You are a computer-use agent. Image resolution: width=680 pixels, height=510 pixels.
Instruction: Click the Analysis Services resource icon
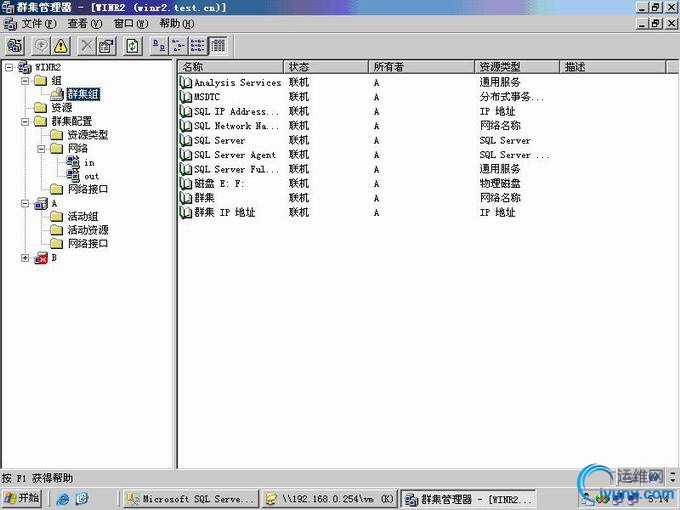click(186, 82)
